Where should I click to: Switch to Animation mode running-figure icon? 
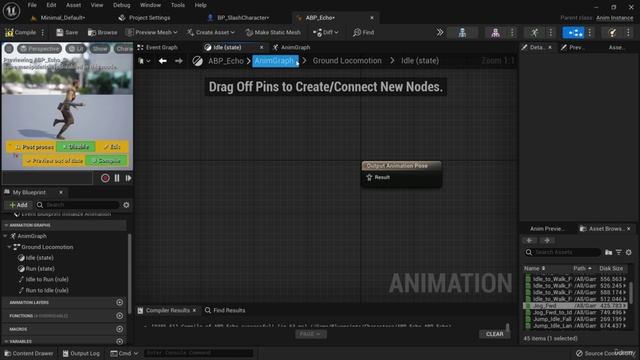point(534,33)
